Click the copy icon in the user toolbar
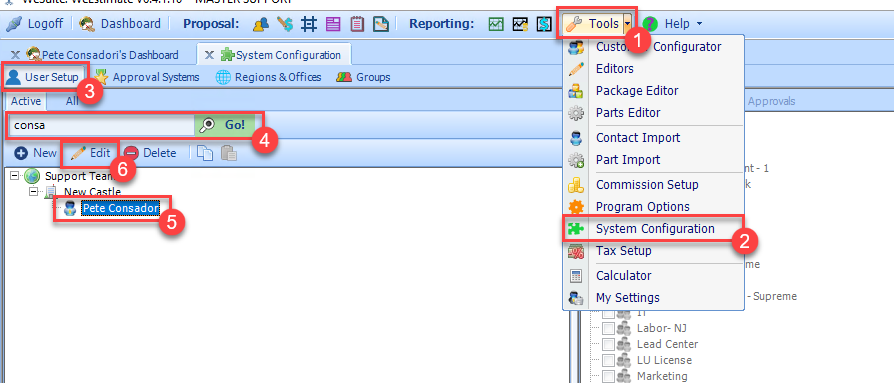Screen dimensions: 894x383 [x=205, y=153]
